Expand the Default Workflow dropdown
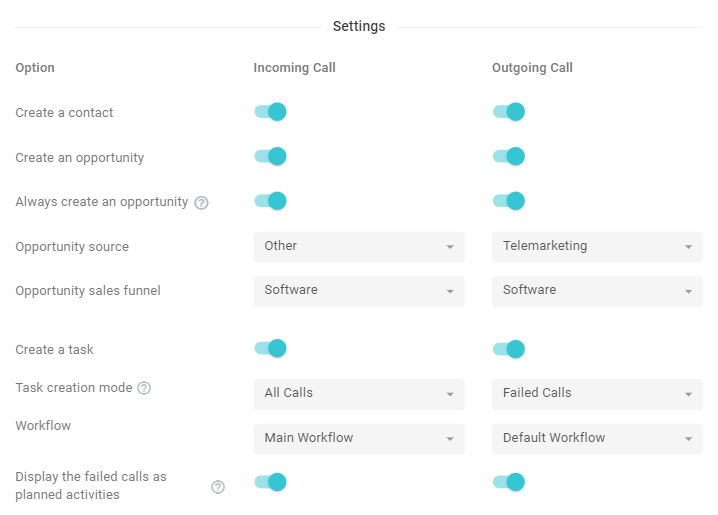Screen dimensions: 718x515 click(597, 439)
